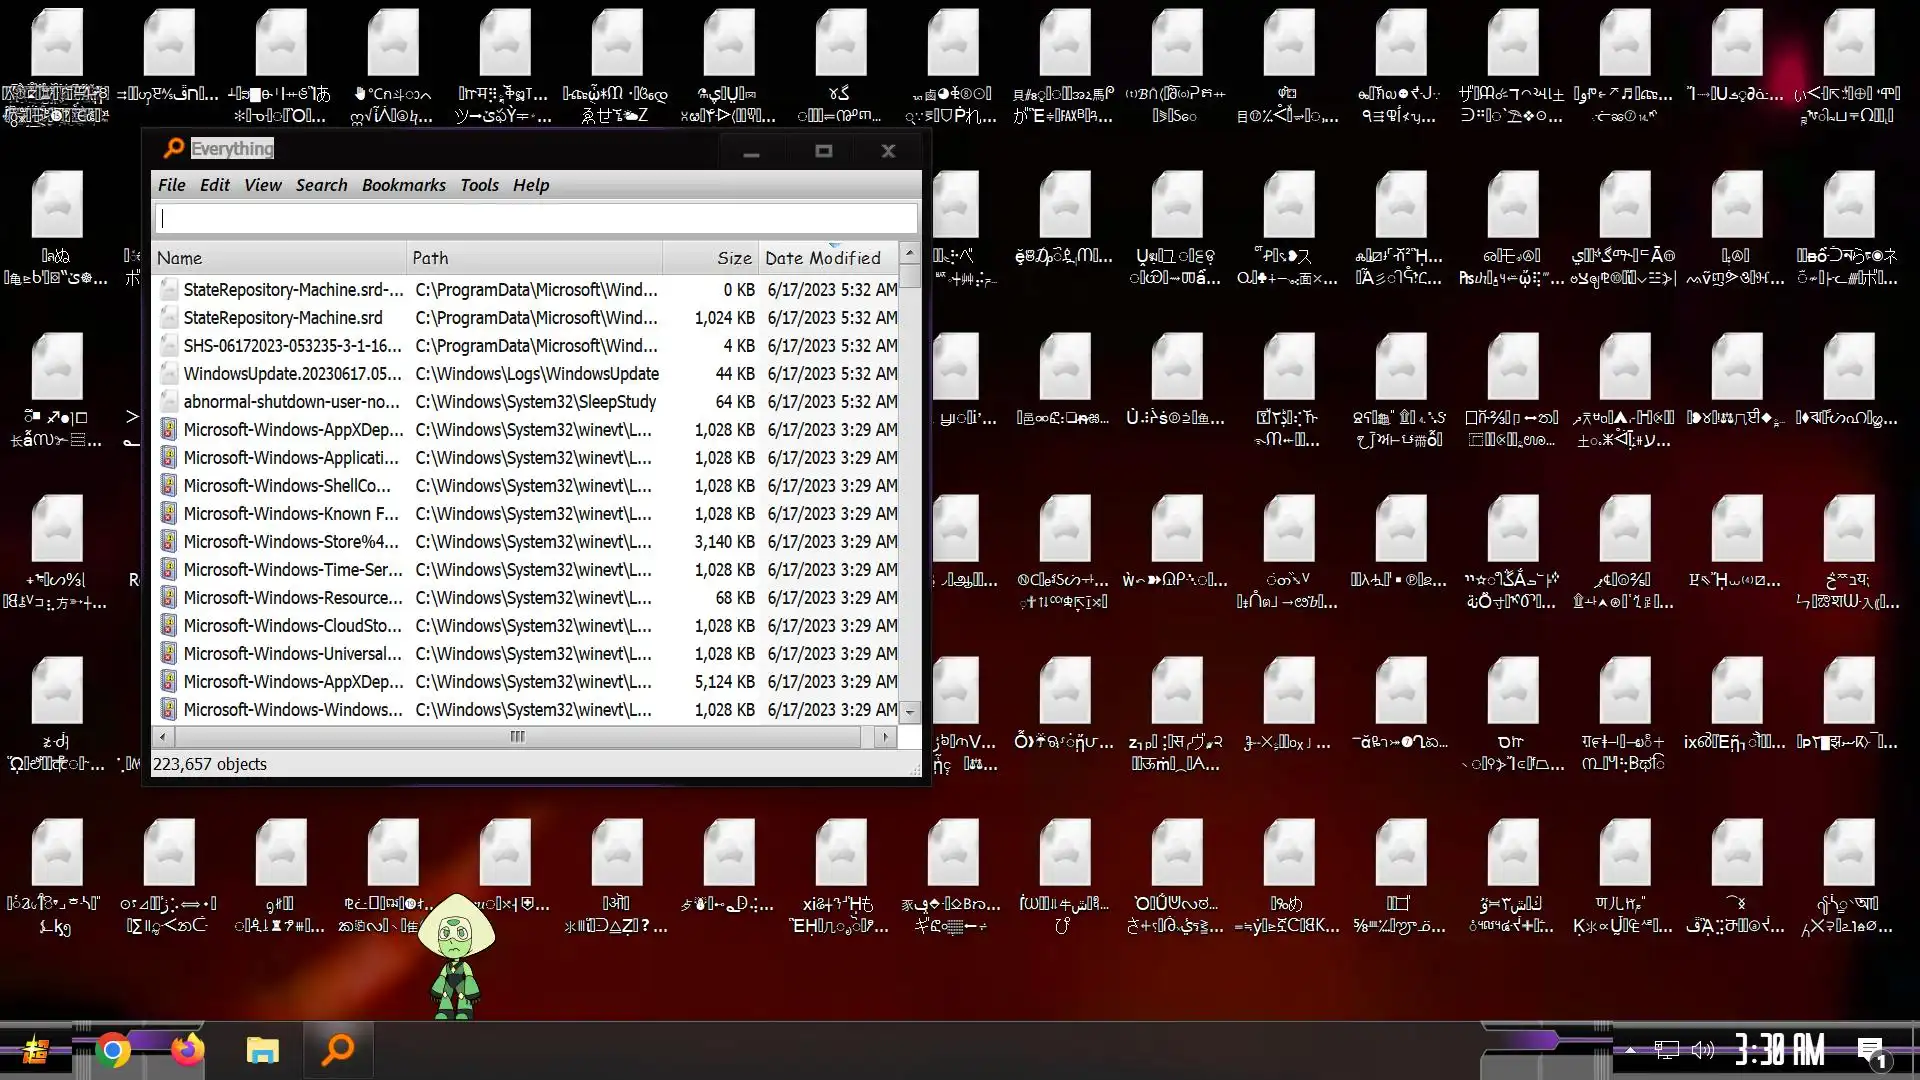
Task: Open the volume speaker tray icon
Action: (x=1702, y=1050)
